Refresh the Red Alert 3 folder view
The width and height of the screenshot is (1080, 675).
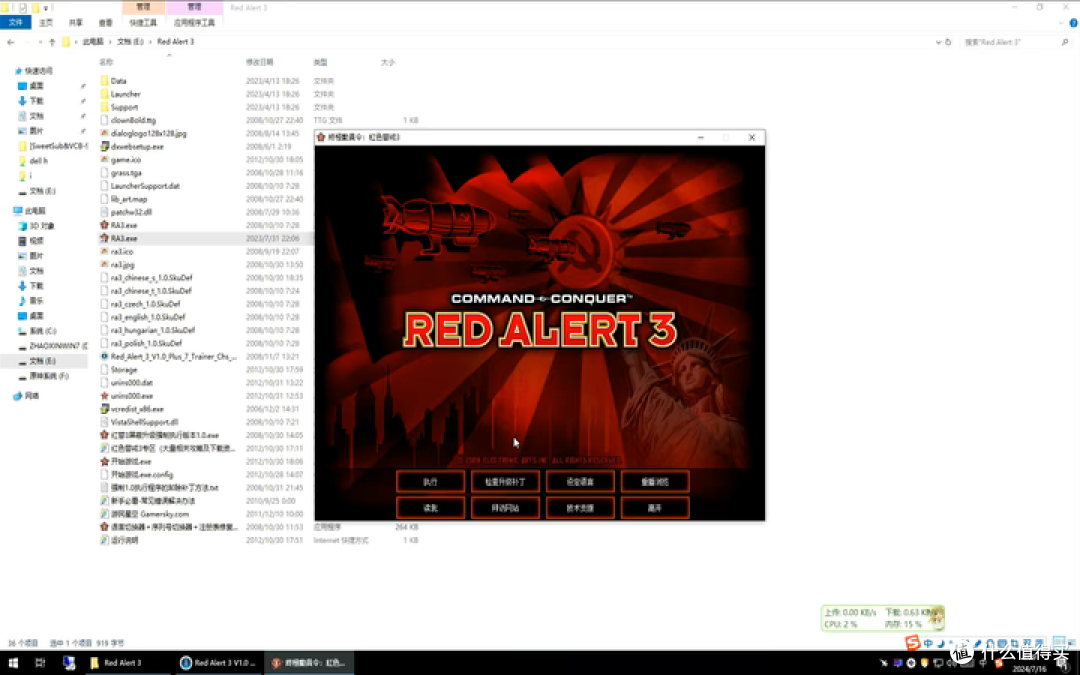pos(948,42)
